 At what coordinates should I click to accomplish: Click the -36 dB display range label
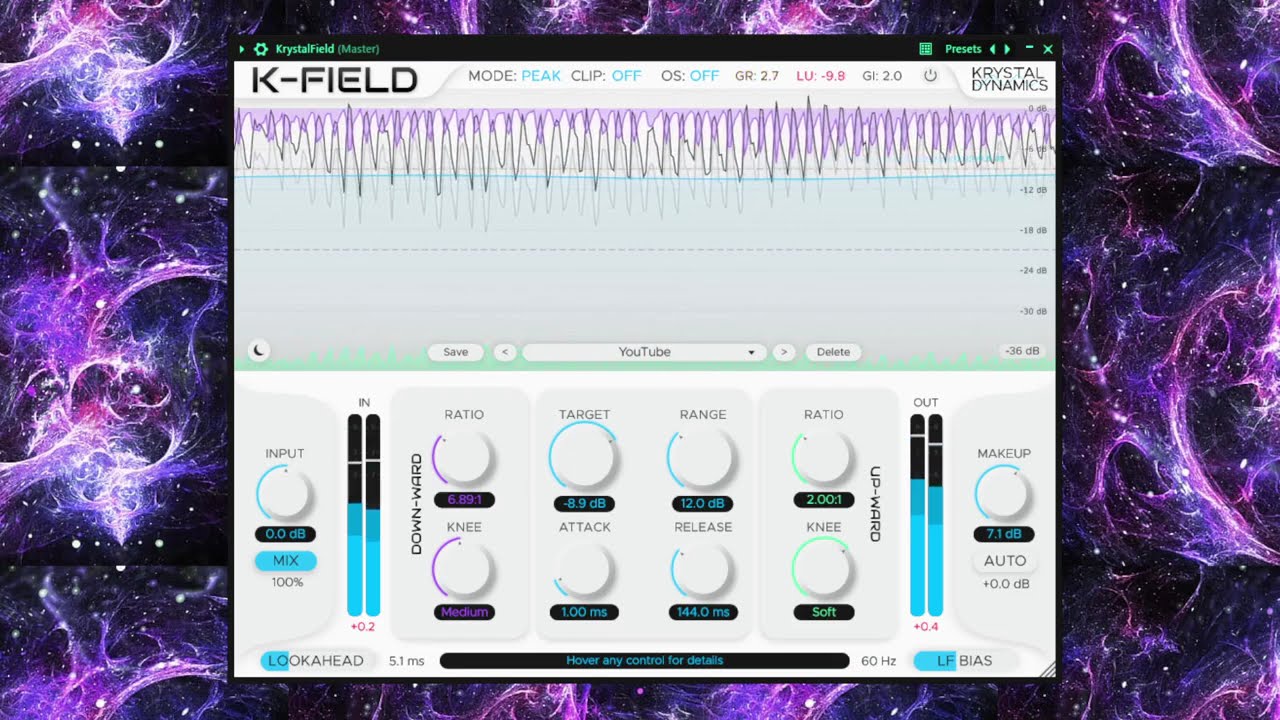[1023, 351]
